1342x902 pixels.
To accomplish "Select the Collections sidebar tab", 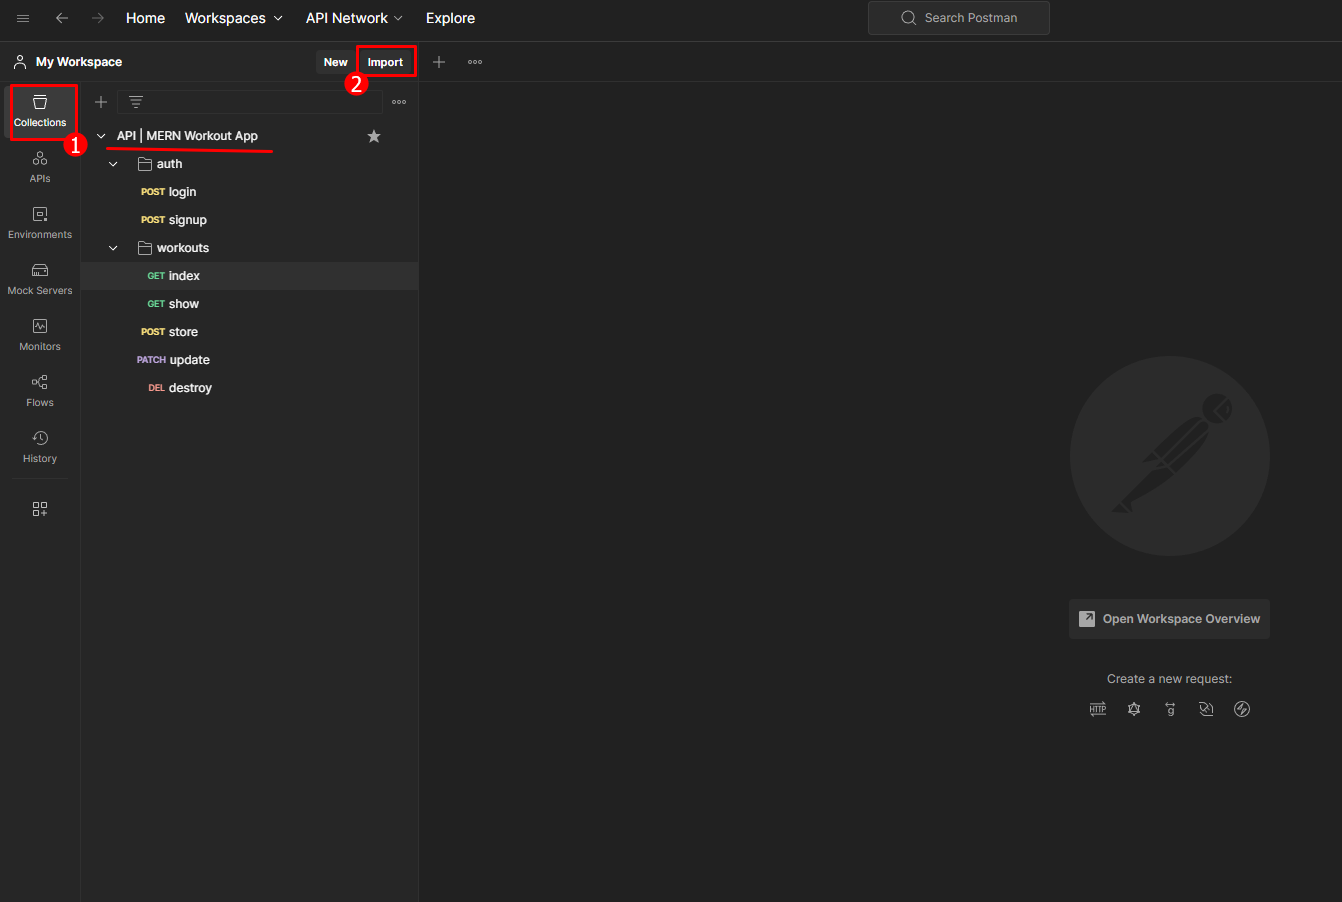I will click(x=40, y=111).
